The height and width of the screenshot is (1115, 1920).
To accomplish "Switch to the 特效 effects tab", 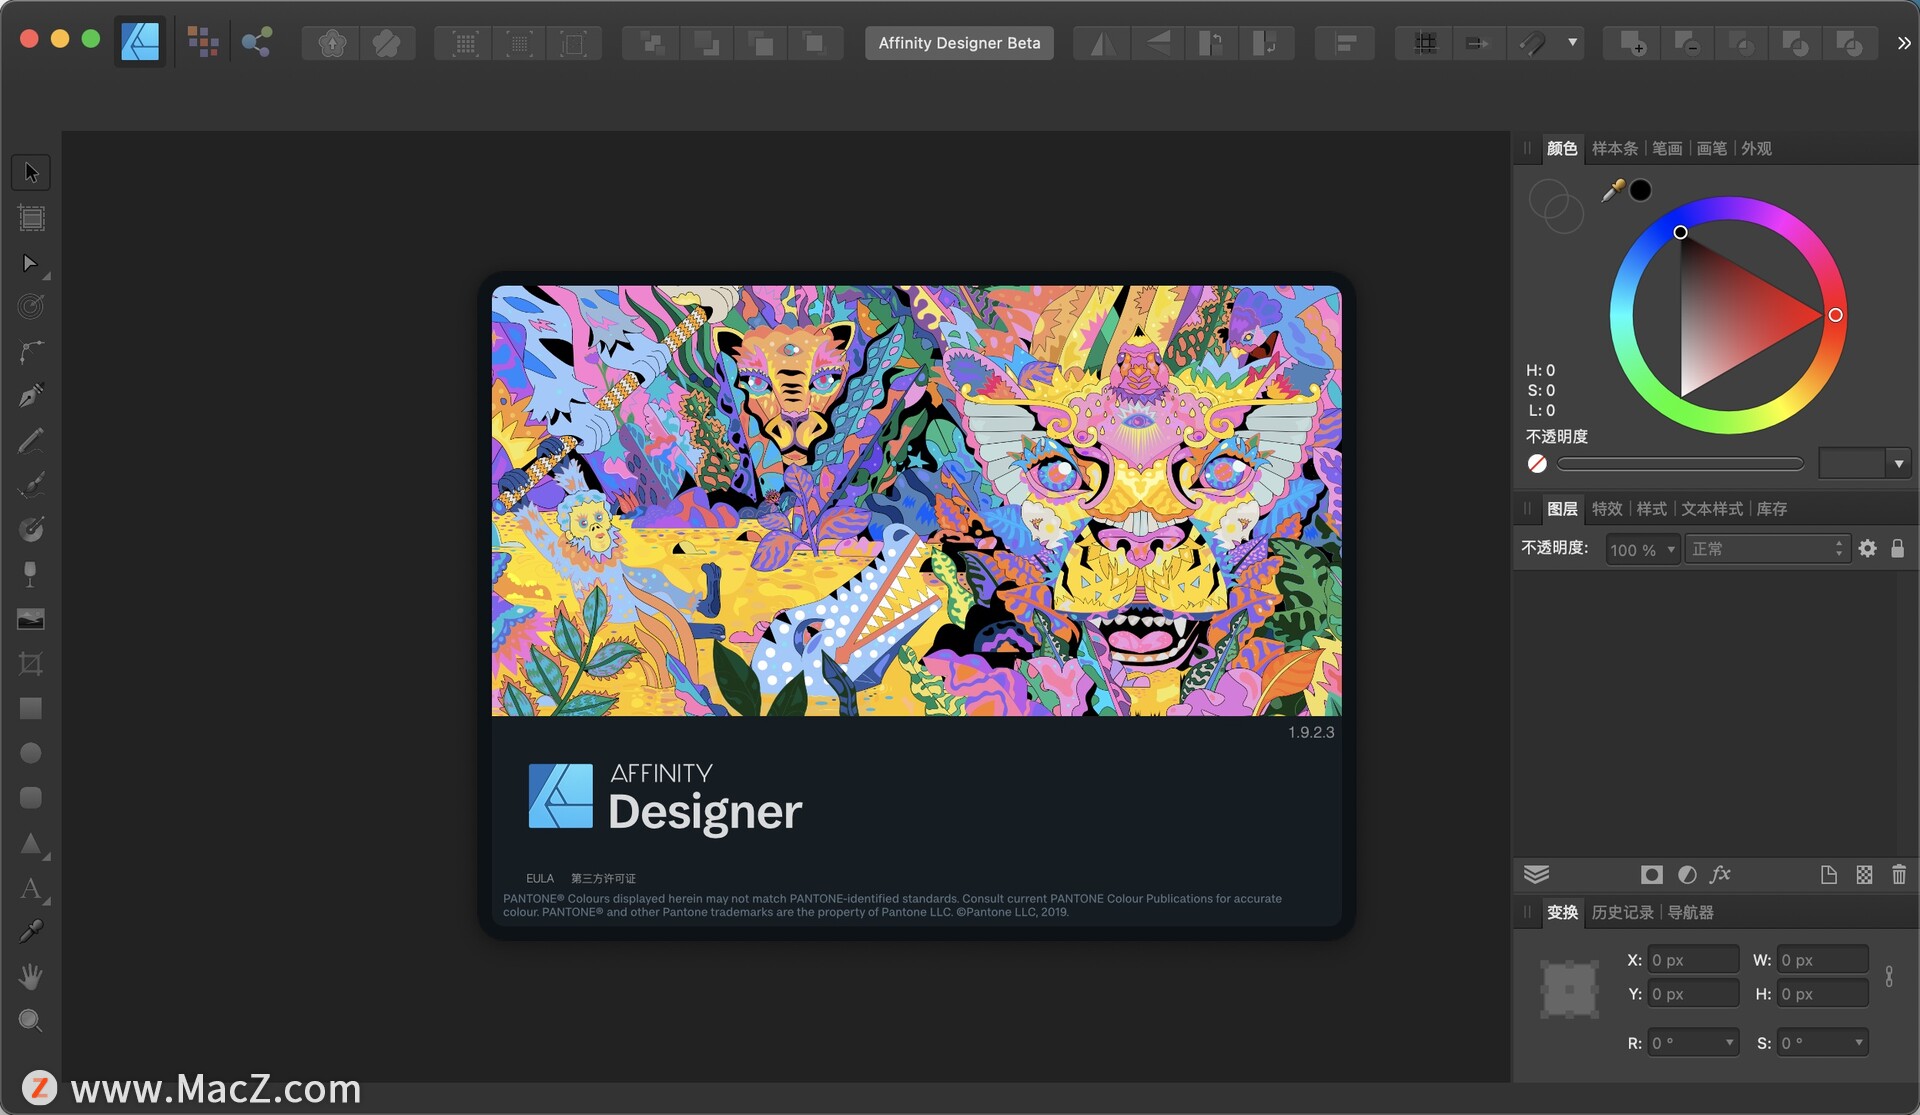I will [x=1607, y=509].
